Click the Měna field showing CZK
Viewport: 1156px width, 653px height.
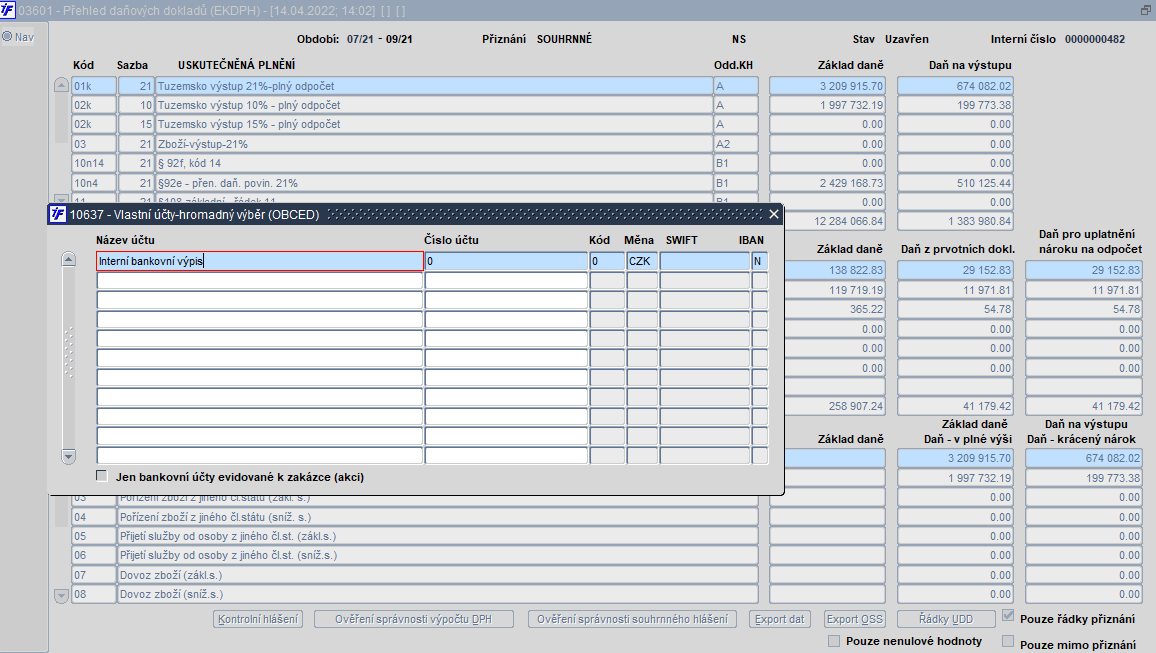point(642,261)
